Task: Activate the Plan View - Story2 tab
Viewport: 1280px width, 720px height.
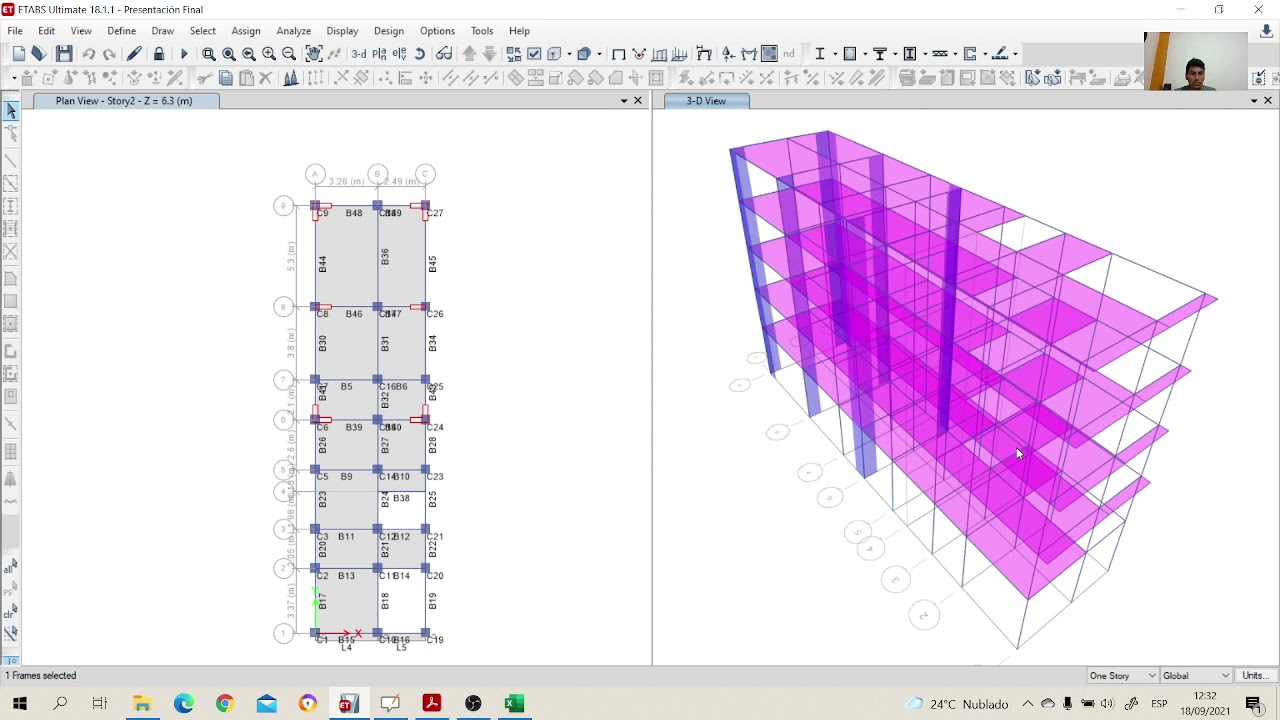Action: tap(124, 101)
